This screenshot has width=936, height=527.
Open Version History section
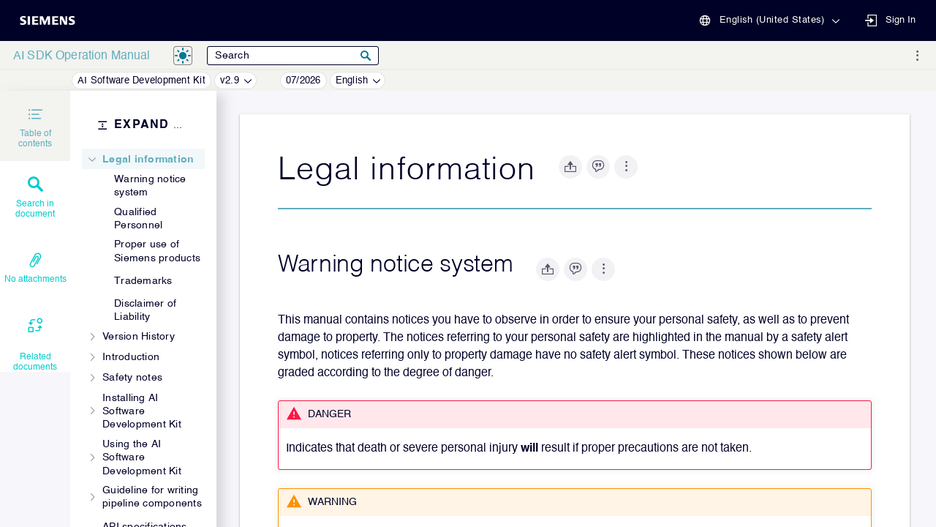tap(138, 336)
